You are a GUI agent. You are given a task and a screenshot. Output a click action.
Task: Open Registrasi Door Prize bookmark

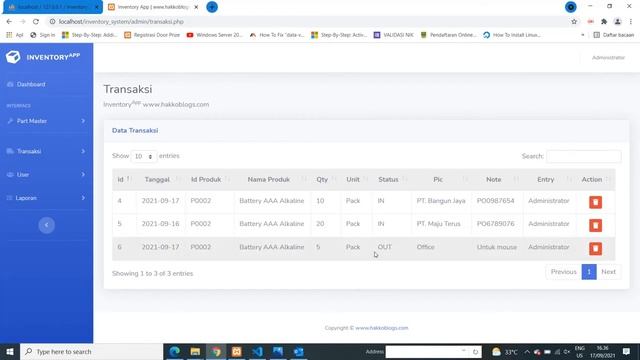[x=152, y=35]
